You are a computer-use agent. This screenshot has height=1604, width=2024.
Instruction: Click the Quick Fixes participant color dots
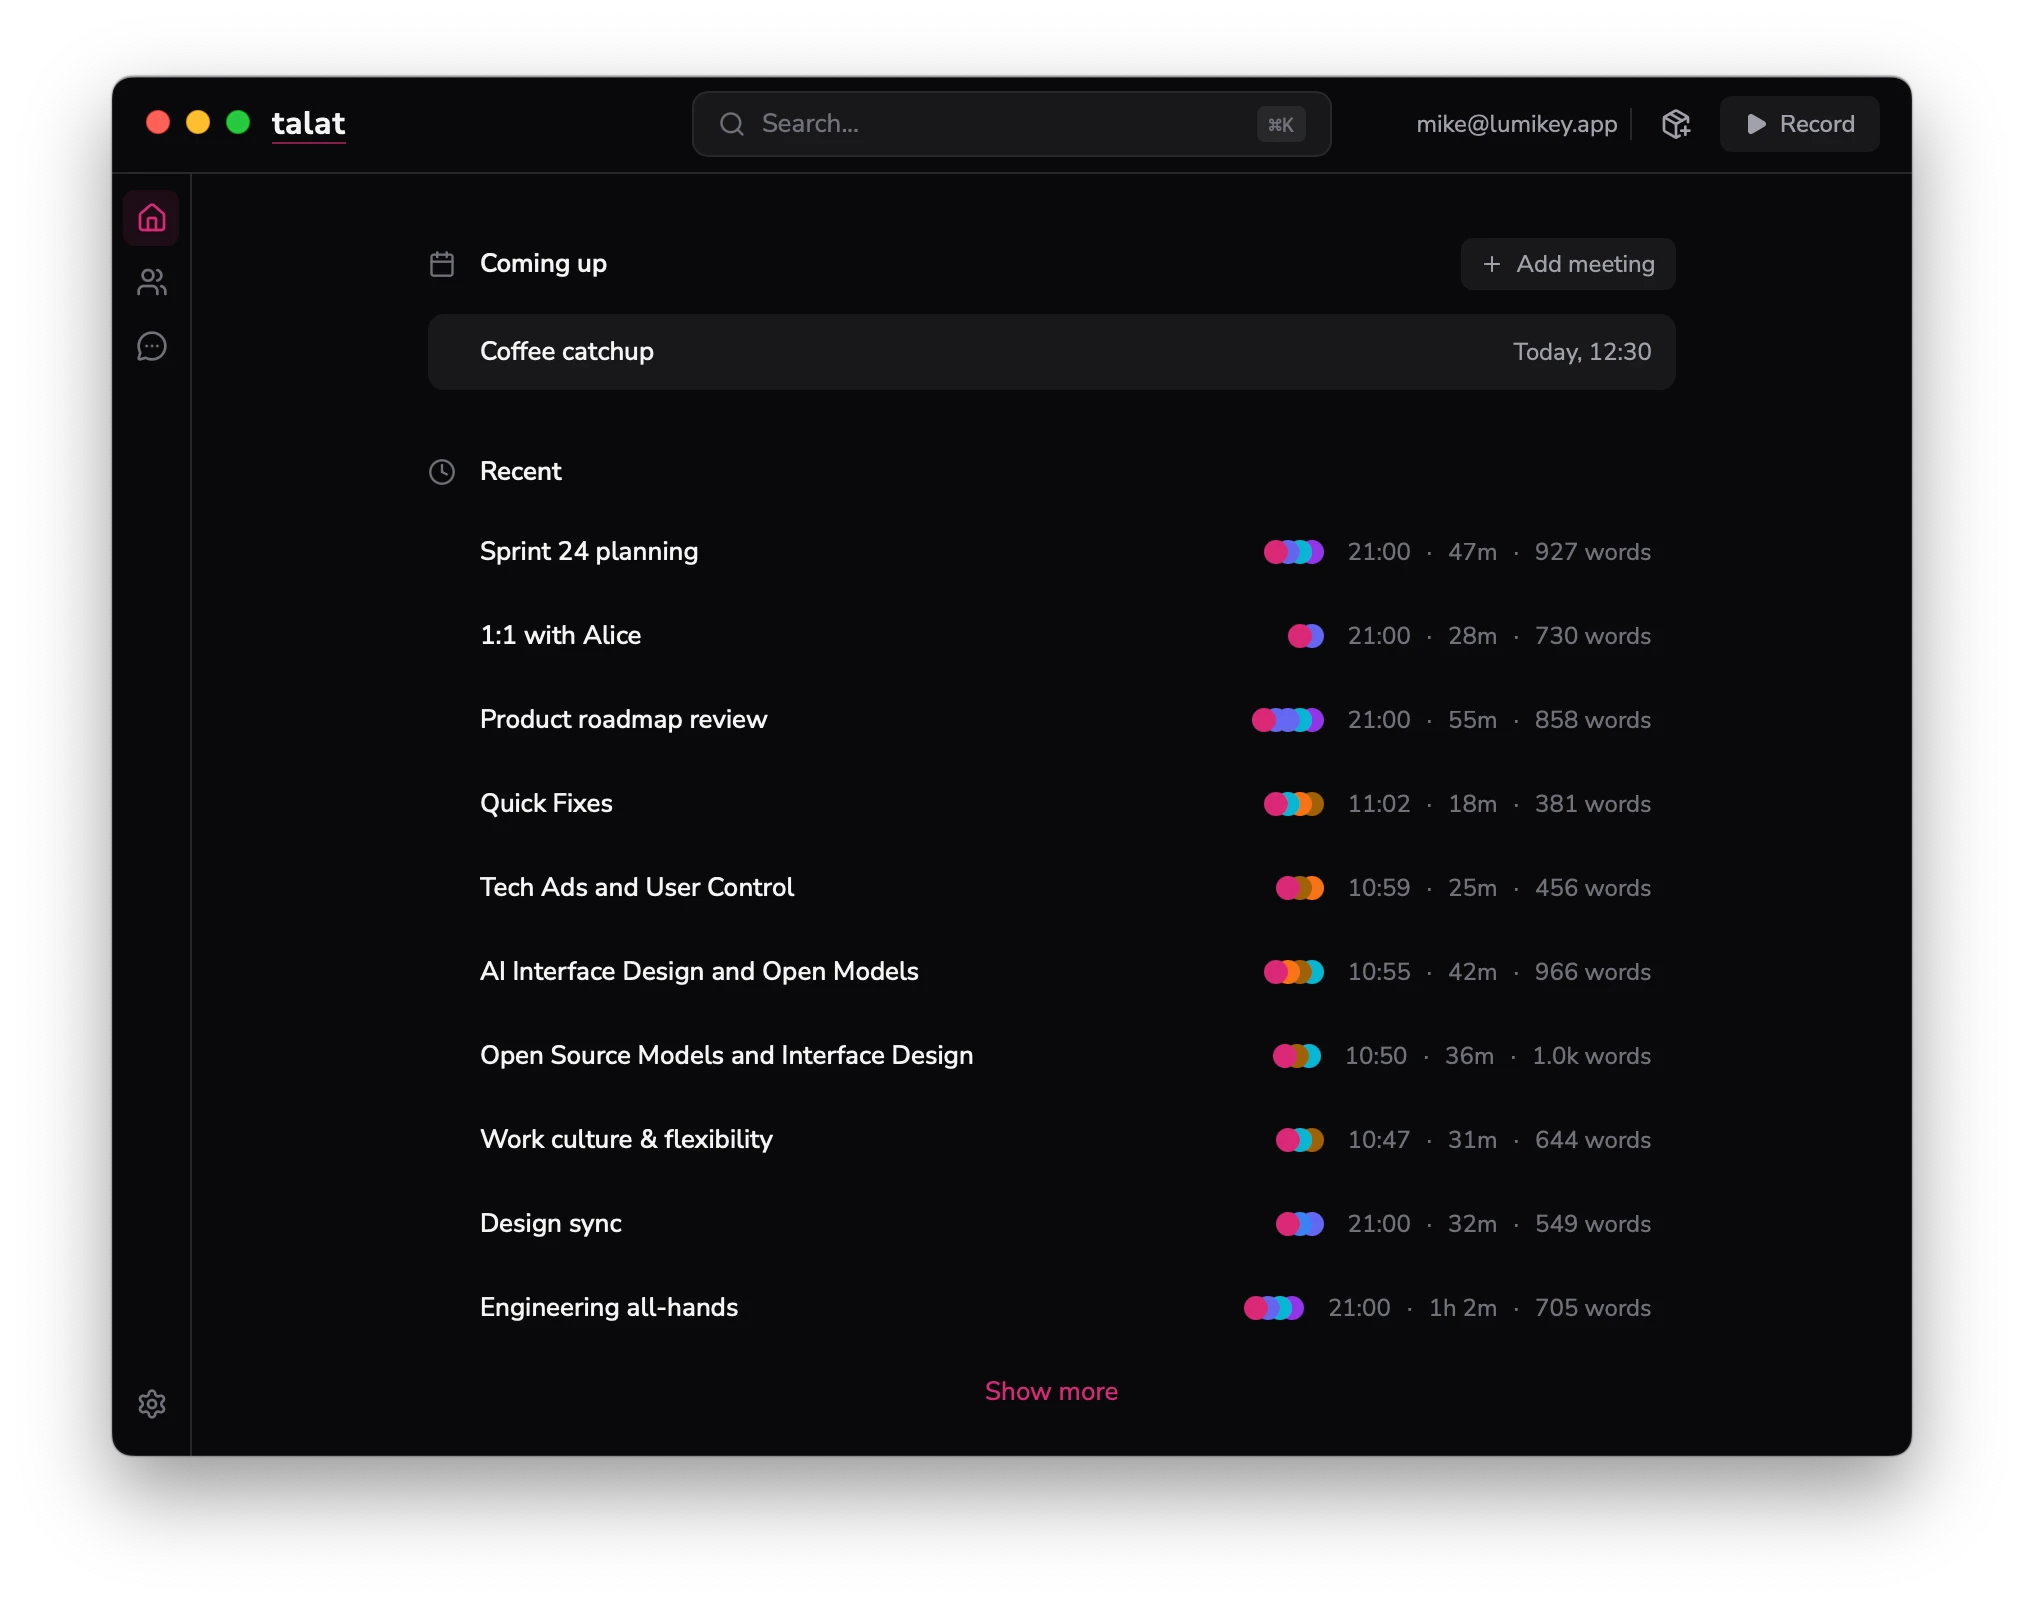click(1293, 804)
